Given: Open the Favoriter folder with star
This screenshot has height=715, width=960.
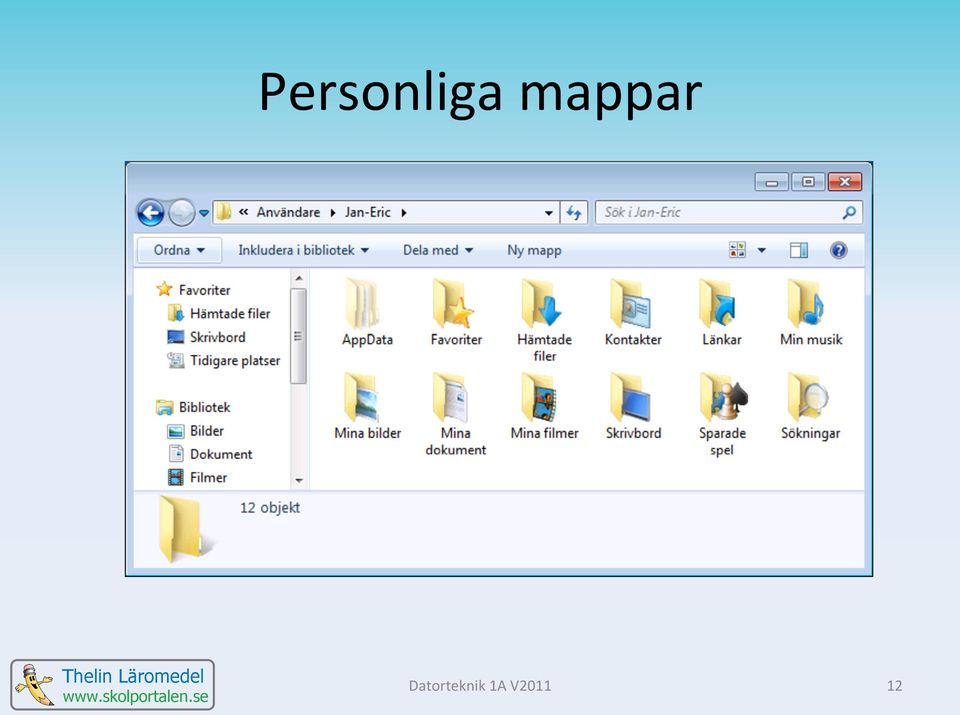Looking at the screenshot, I should 456,313.
